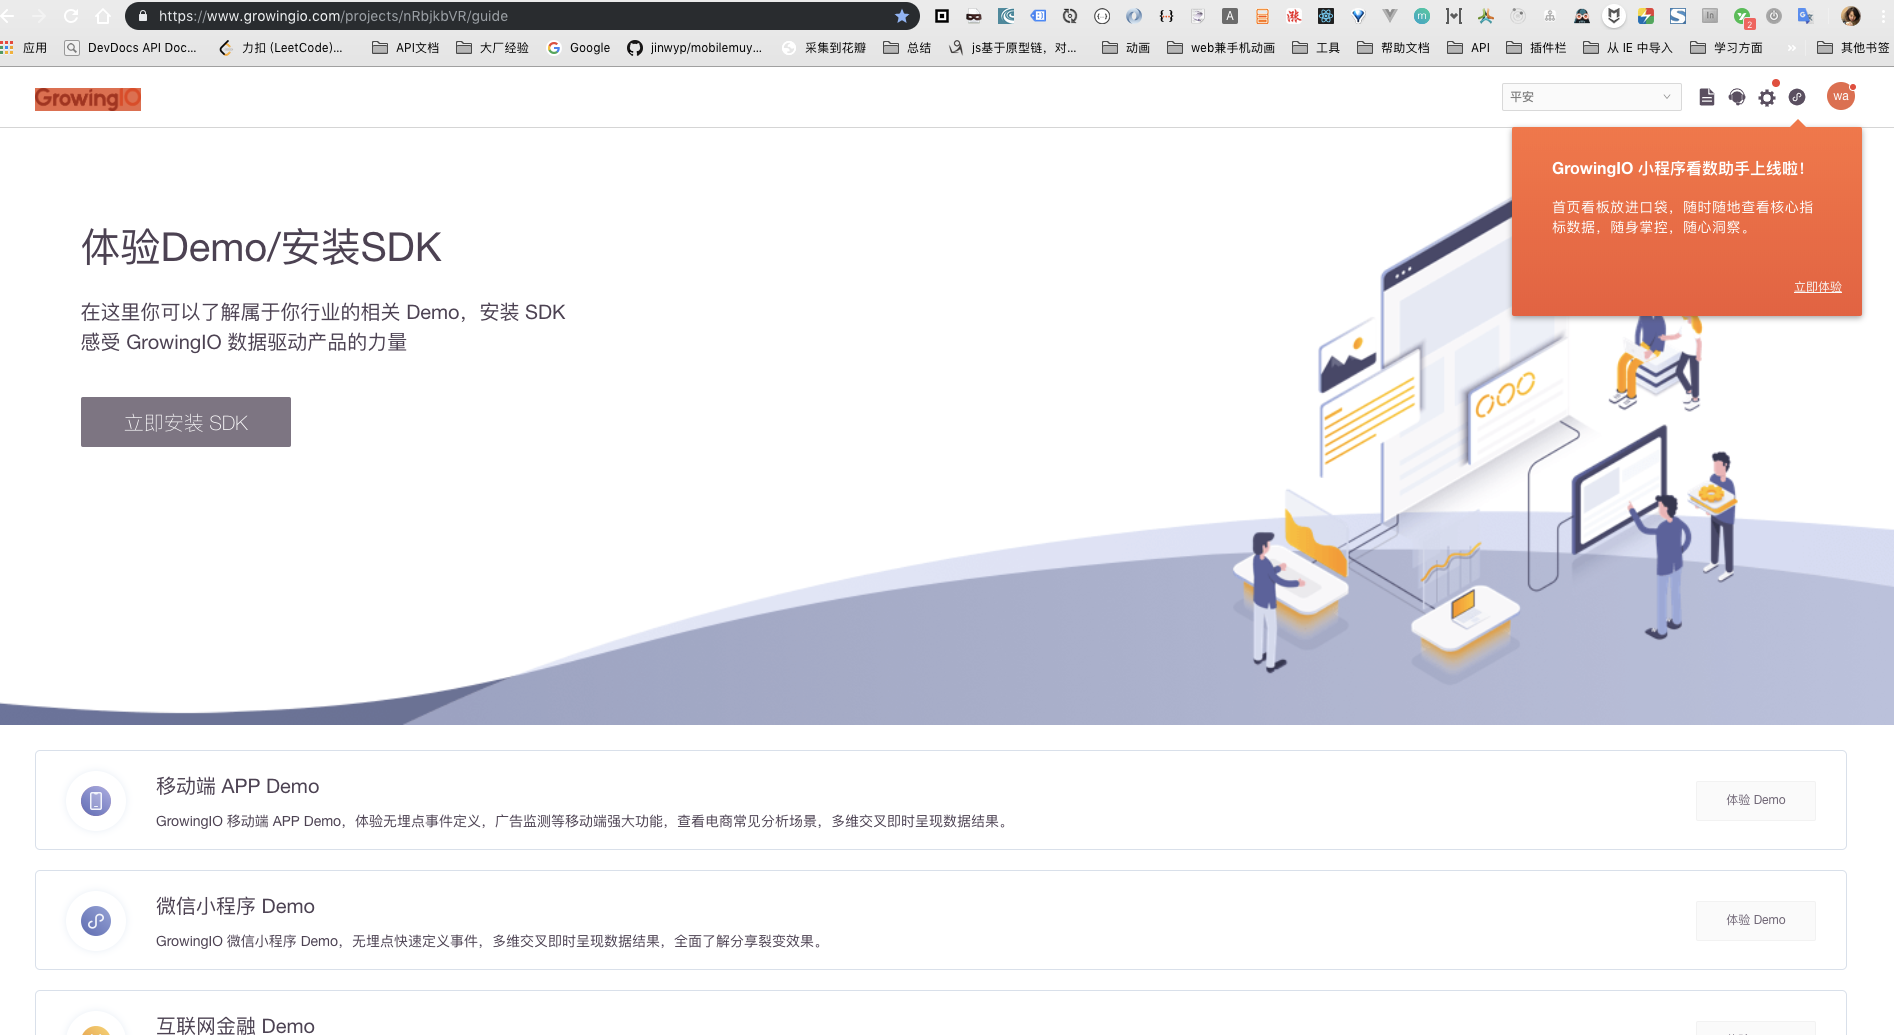The height and width of the screenshot is (1035, 1894).
Task: Click the 微信小程序 Demo title
Action: coord(235,906)
